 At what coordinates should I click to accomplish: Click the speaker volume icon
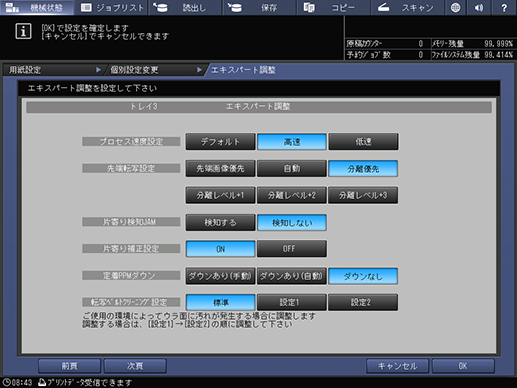(x=479, y=7)
